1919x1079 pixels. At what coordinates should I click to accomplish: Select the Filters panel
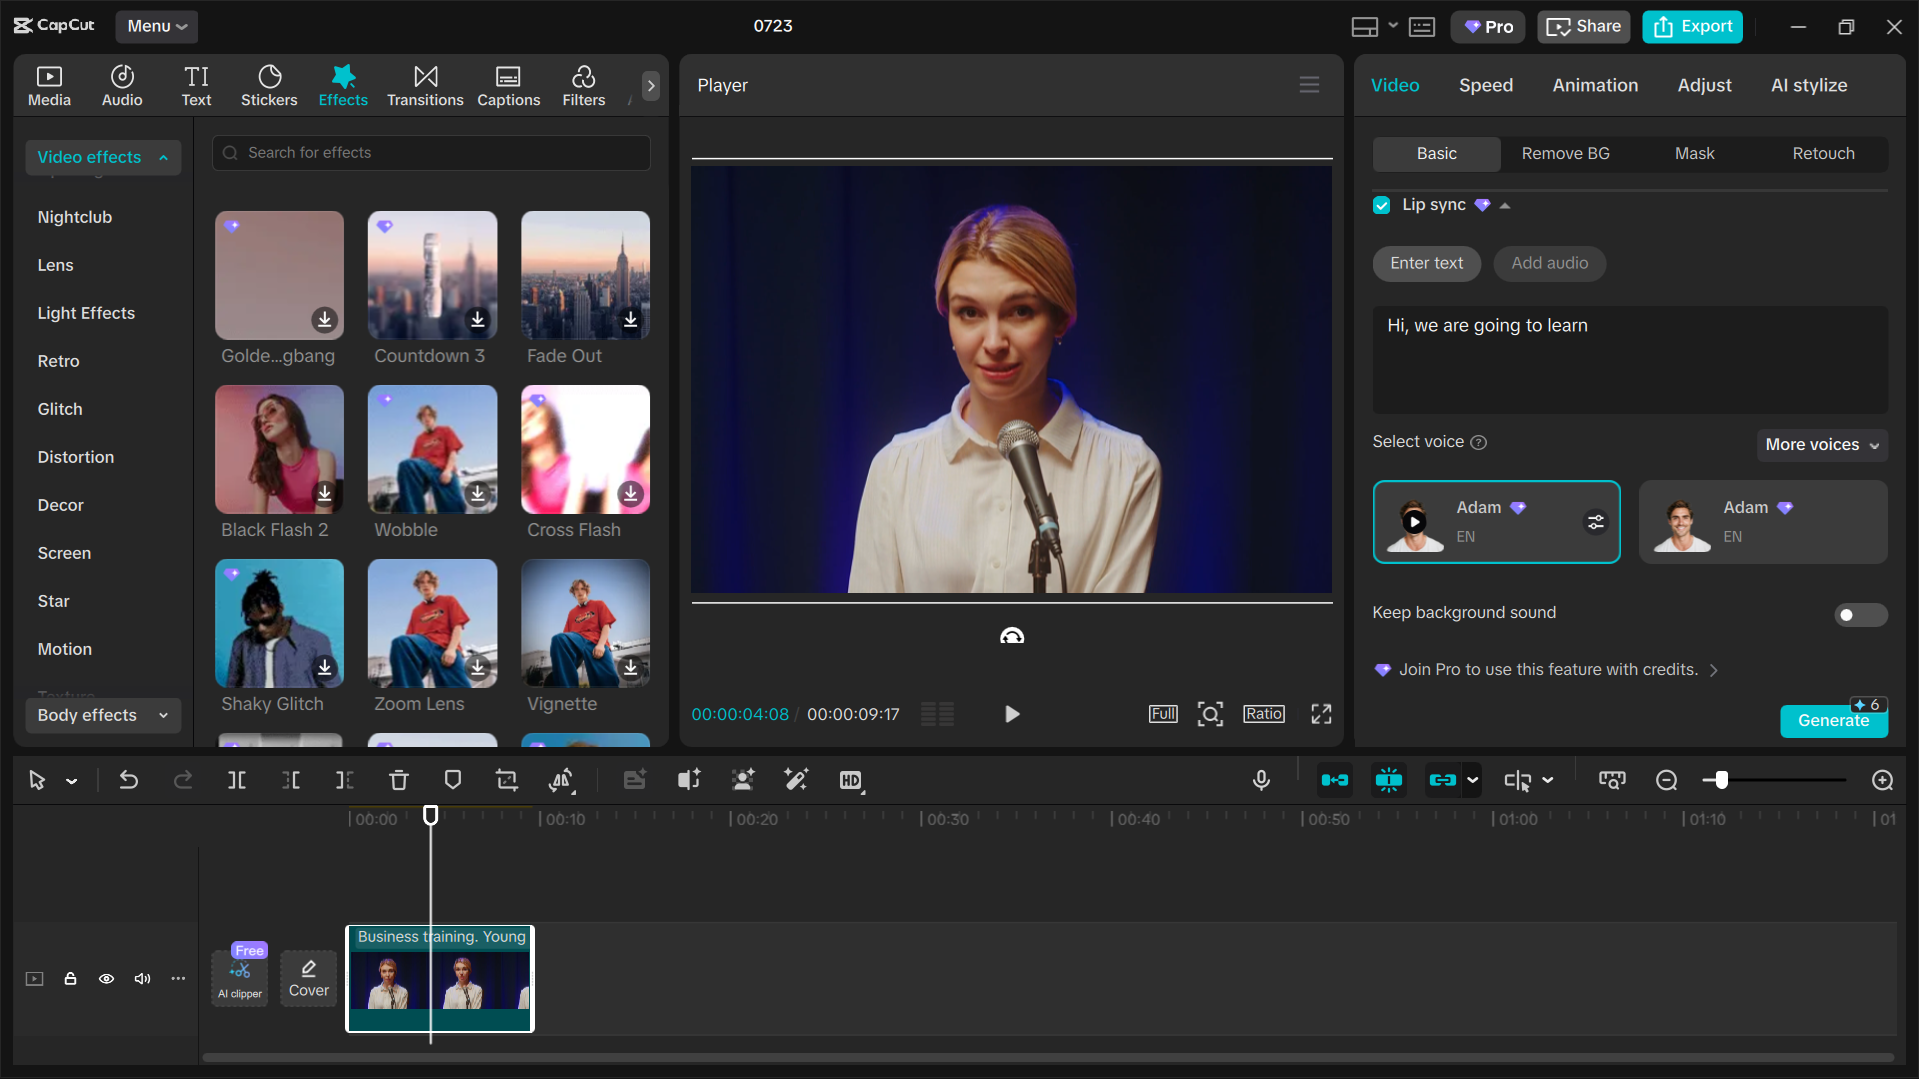(583, 85)
